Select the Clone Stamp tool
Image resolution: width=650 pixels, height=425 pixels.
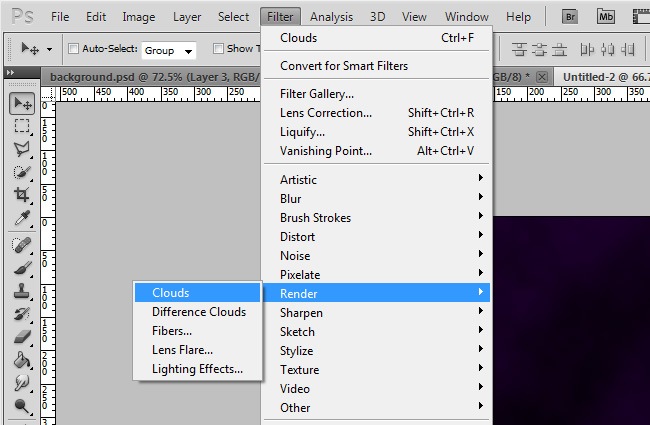coord(22,291)
